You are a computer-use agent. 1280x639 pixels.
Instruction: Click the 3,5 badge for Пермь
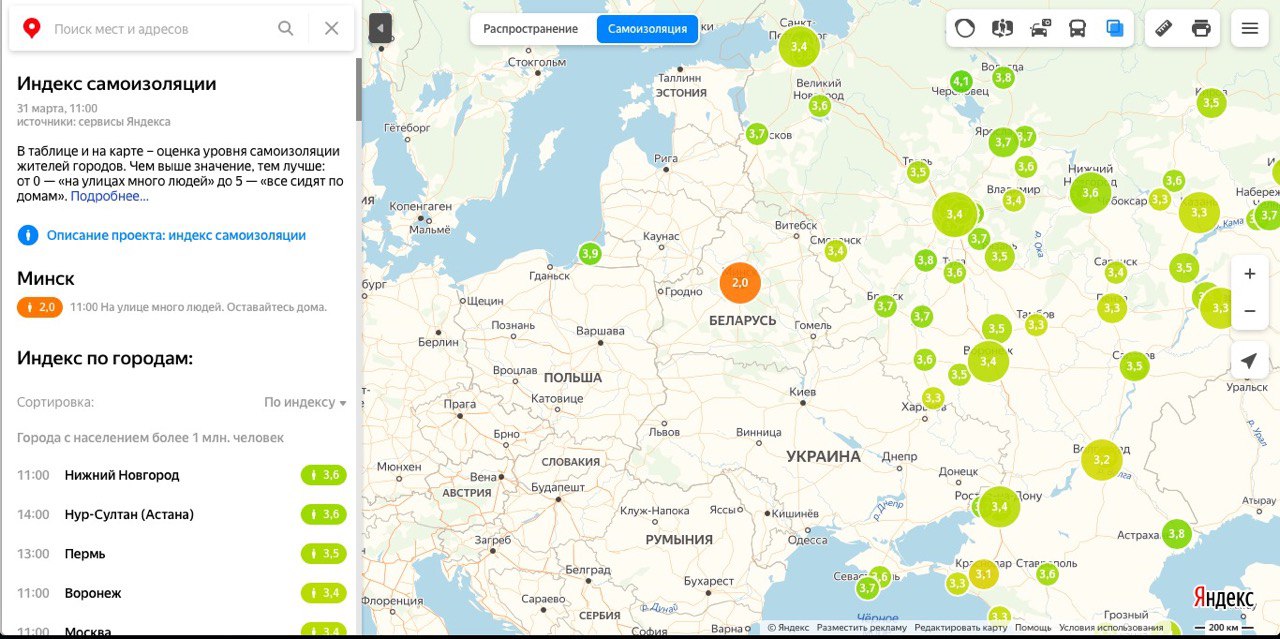click(x=324, y=554)
